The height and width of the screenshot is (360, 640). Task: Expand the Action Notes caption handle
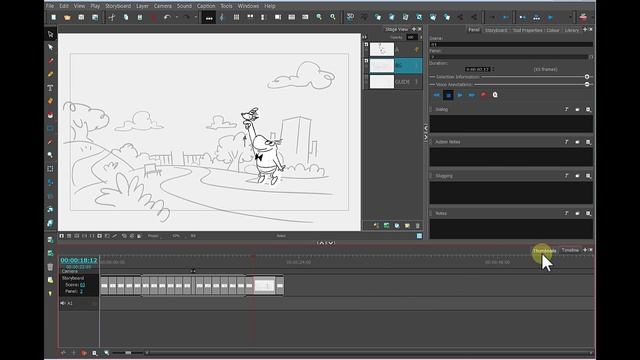pos(431,142)
